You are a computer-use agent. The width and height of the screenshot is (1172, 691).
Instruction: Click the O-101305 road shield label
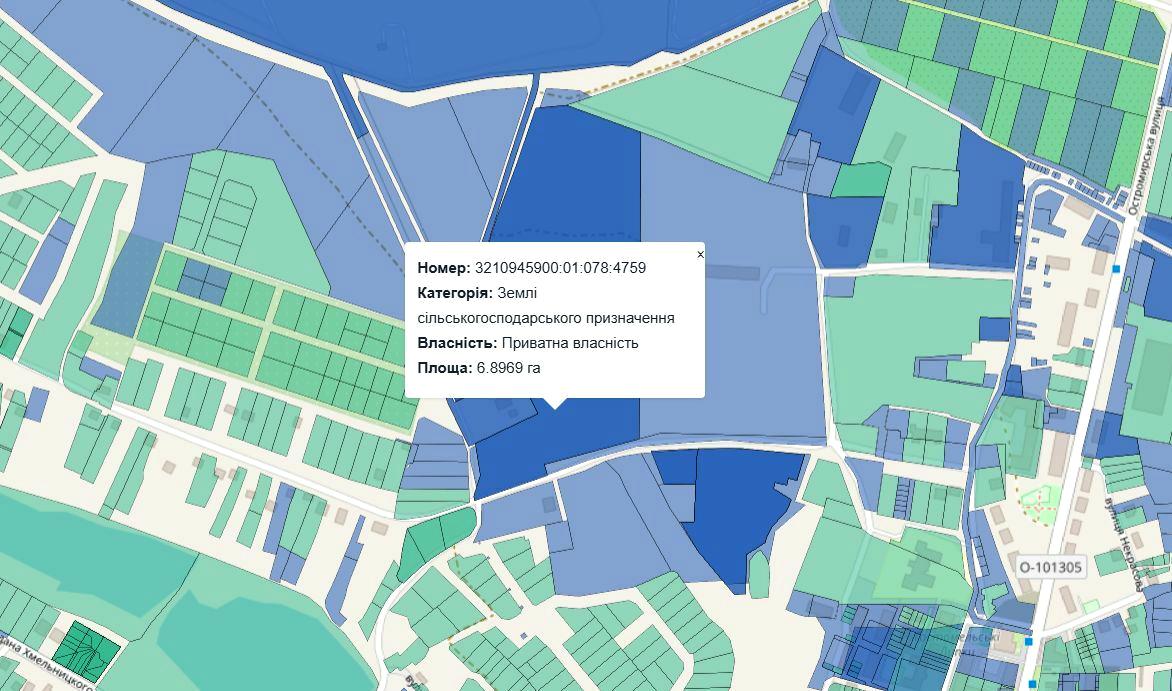tap(1050, 568)
